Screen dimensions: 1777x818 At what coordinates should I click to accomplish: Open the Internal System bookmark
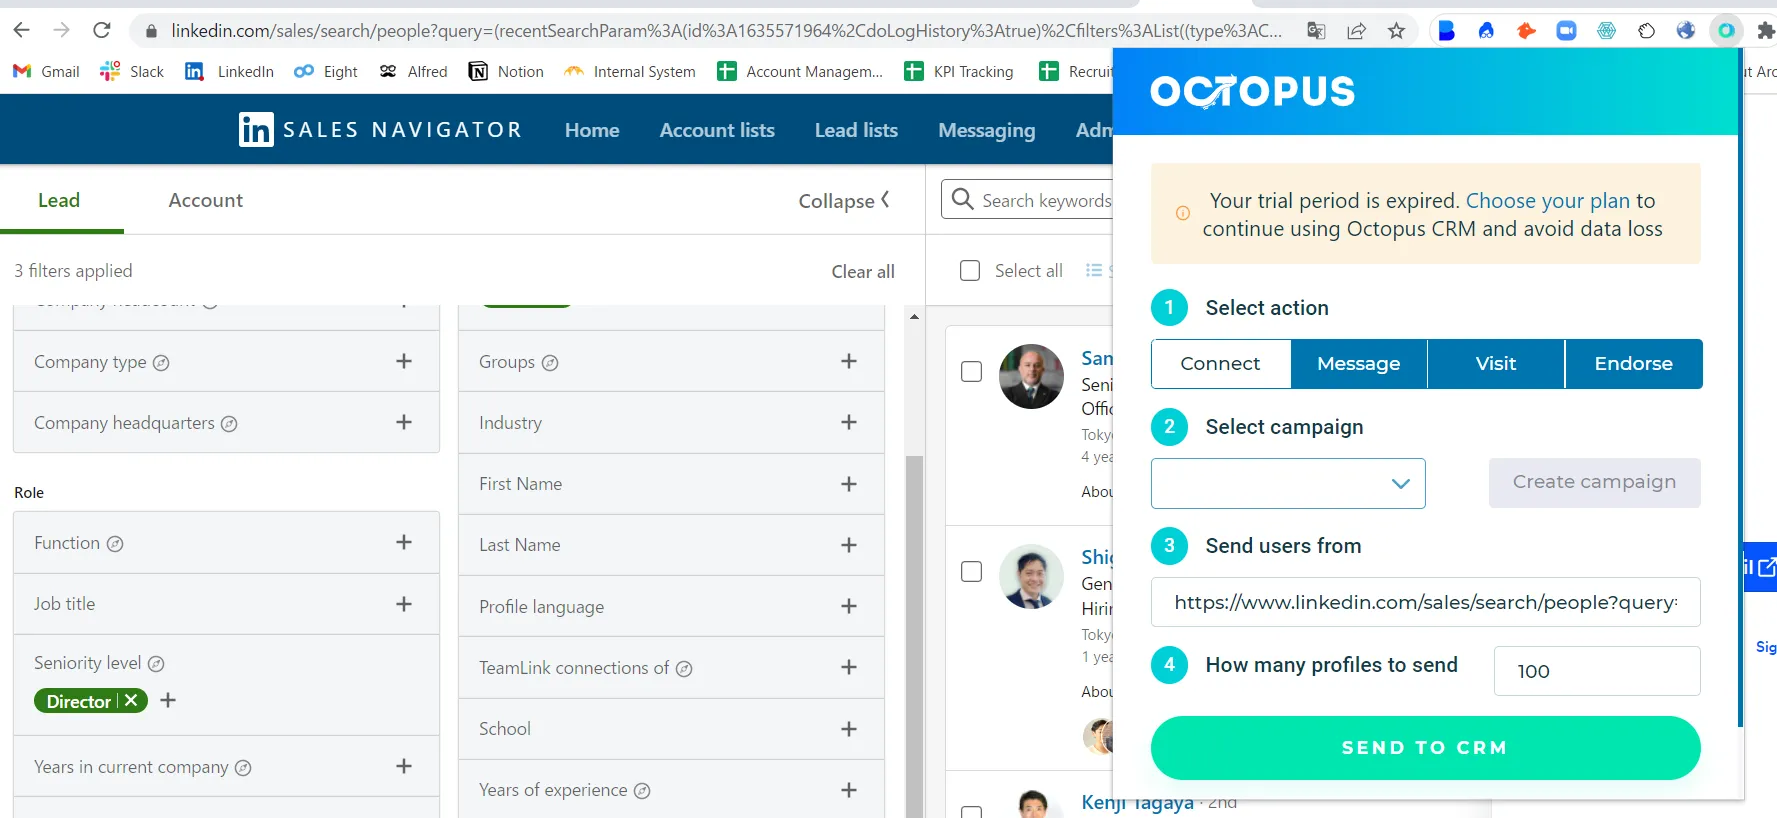tap(630, 71)
